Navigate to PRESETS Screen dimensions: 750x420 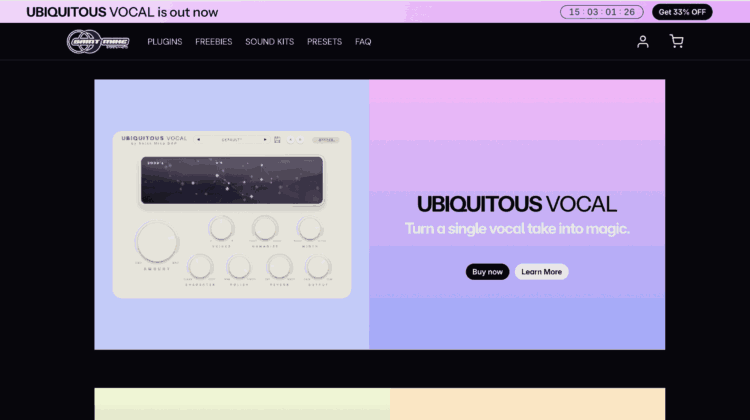[325, 42]
